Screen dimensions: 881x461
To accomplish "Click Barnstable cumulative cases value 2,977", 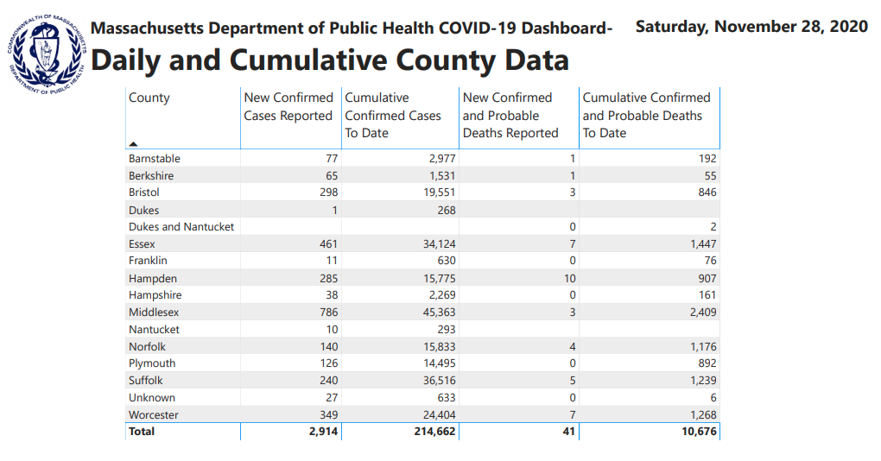I will [442, 159].
